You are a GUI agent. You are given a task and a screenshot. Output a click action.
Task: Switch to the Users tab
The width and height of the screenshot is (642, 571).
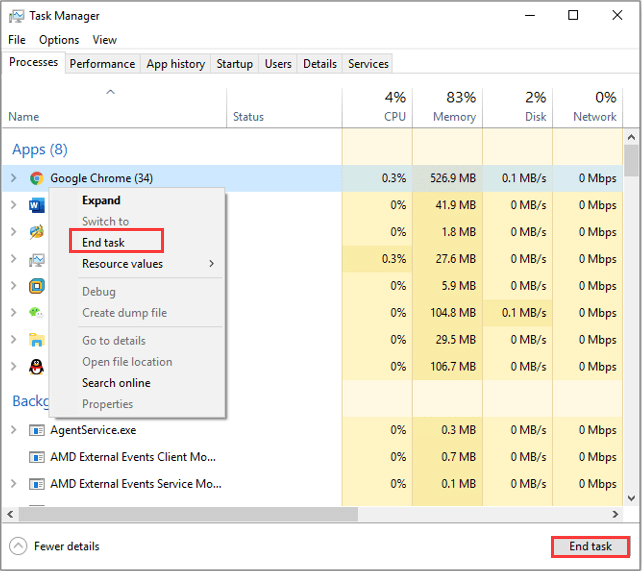tap(278, 64)
